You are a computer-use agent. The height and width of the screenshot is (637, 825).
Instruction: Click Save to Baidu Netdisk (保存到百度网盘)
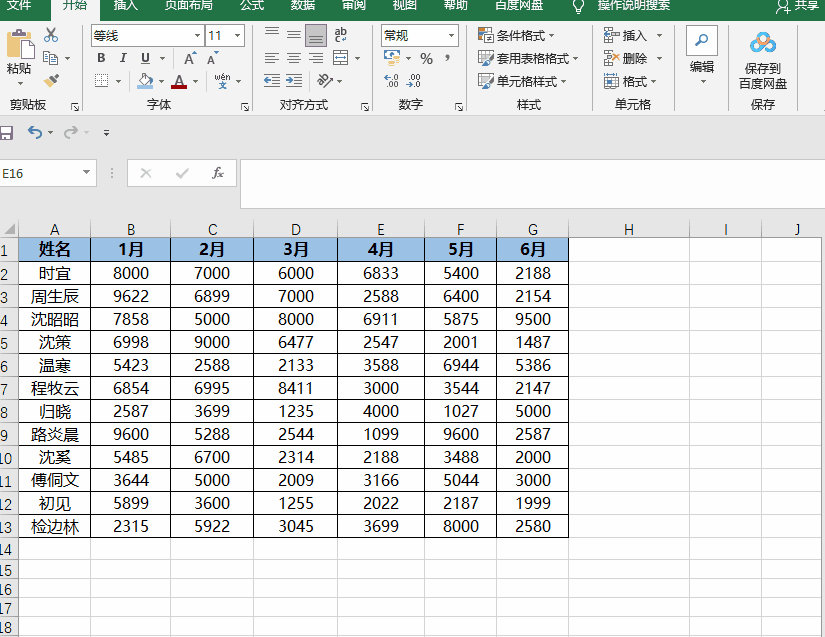point(763,60)
